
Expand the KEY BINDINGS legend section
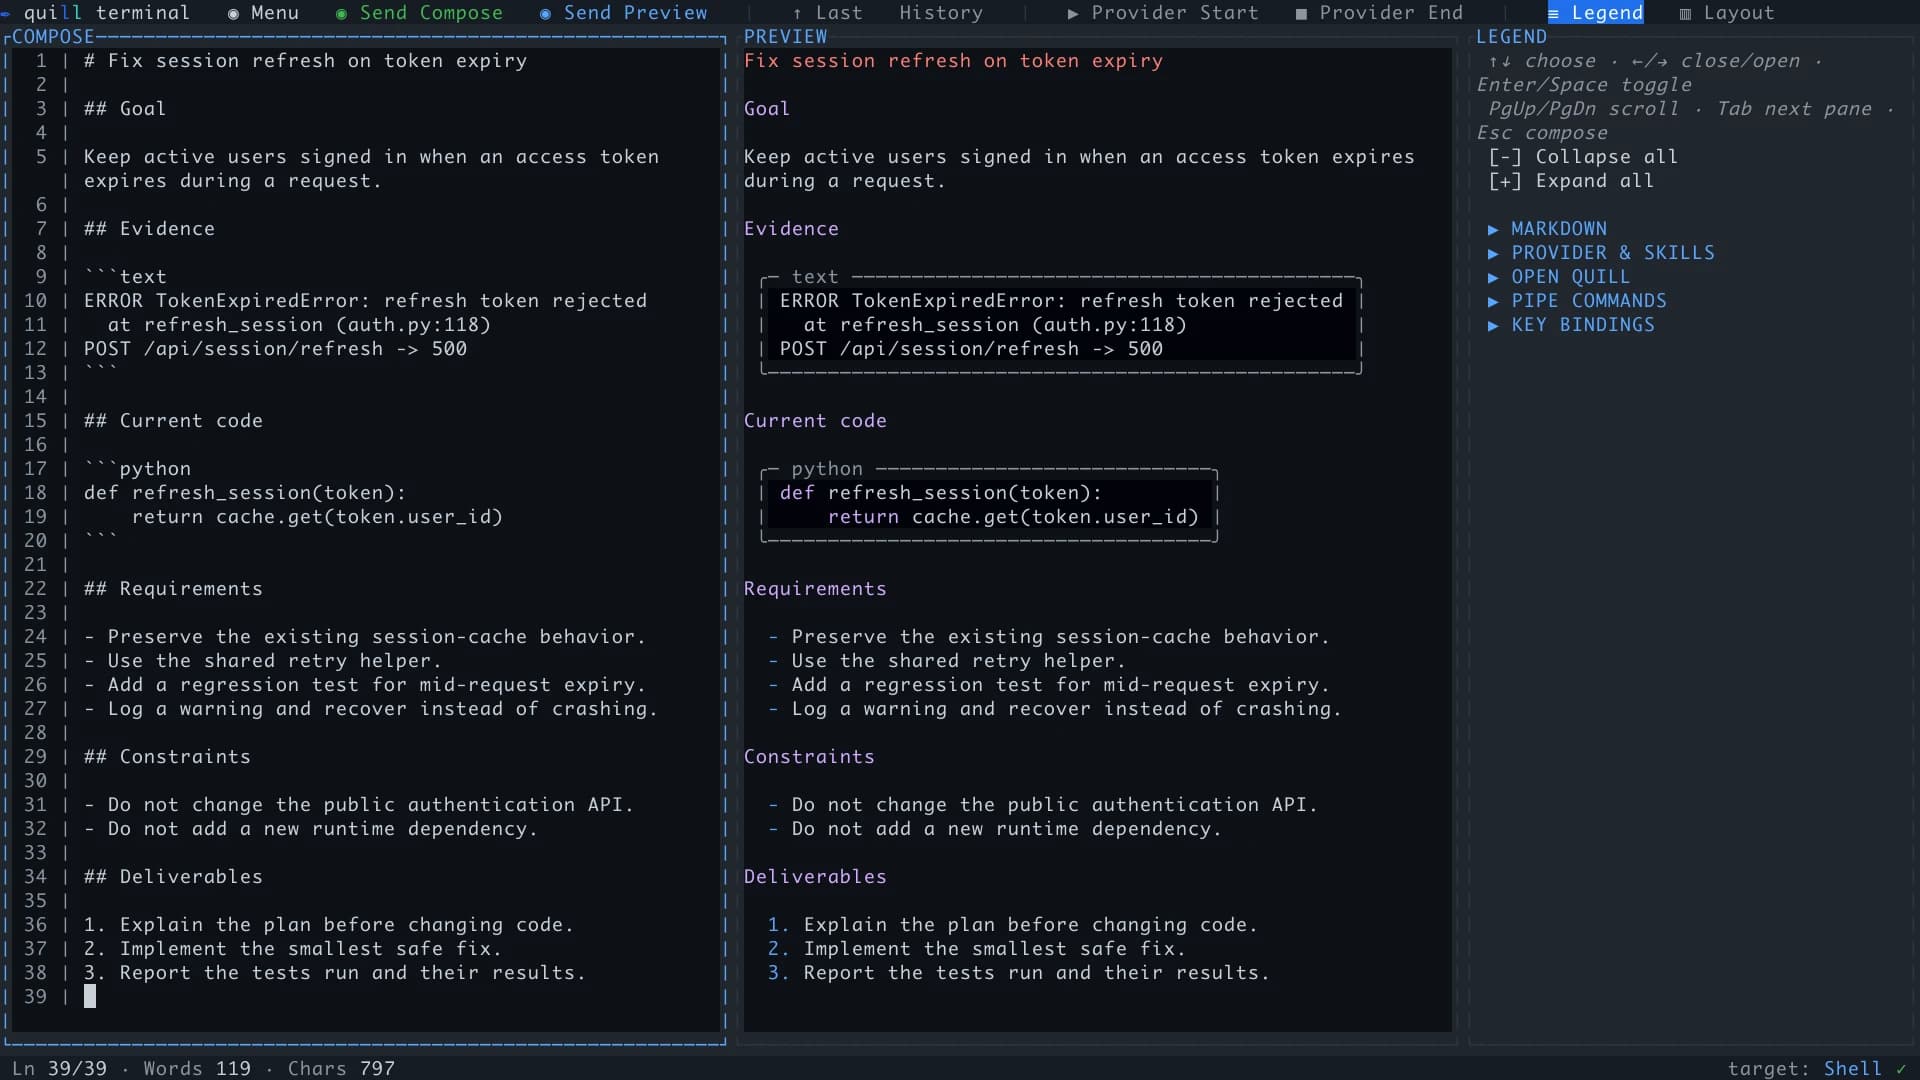click(1571, 325)
